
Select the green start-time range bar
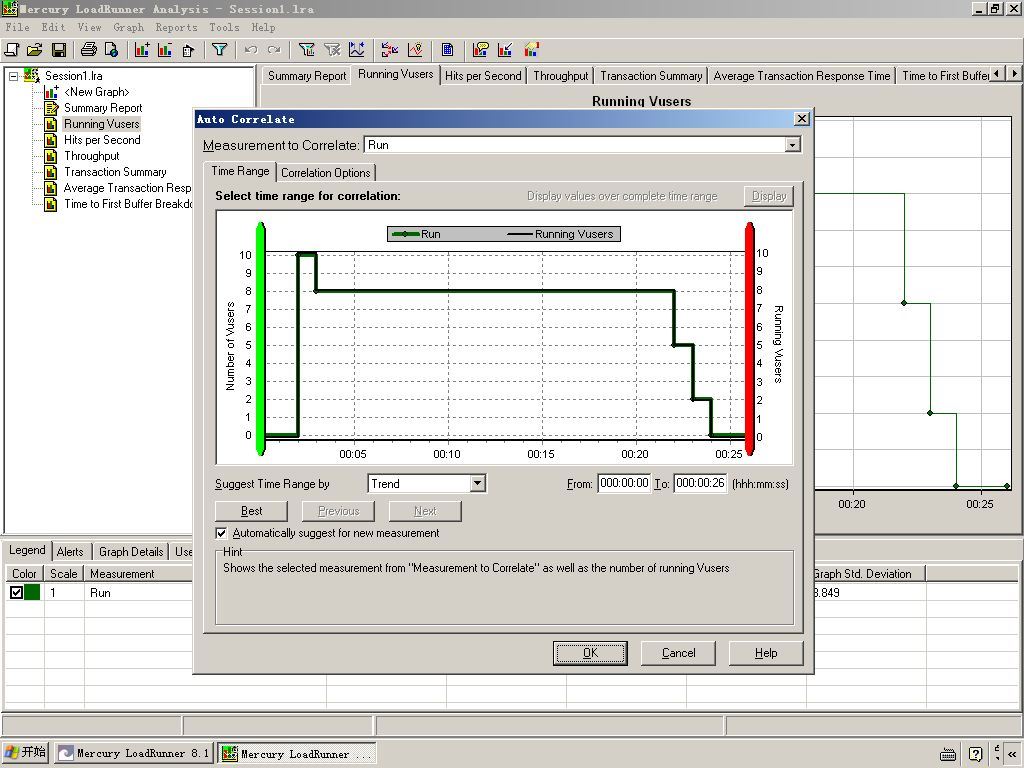tap(261, 338)
